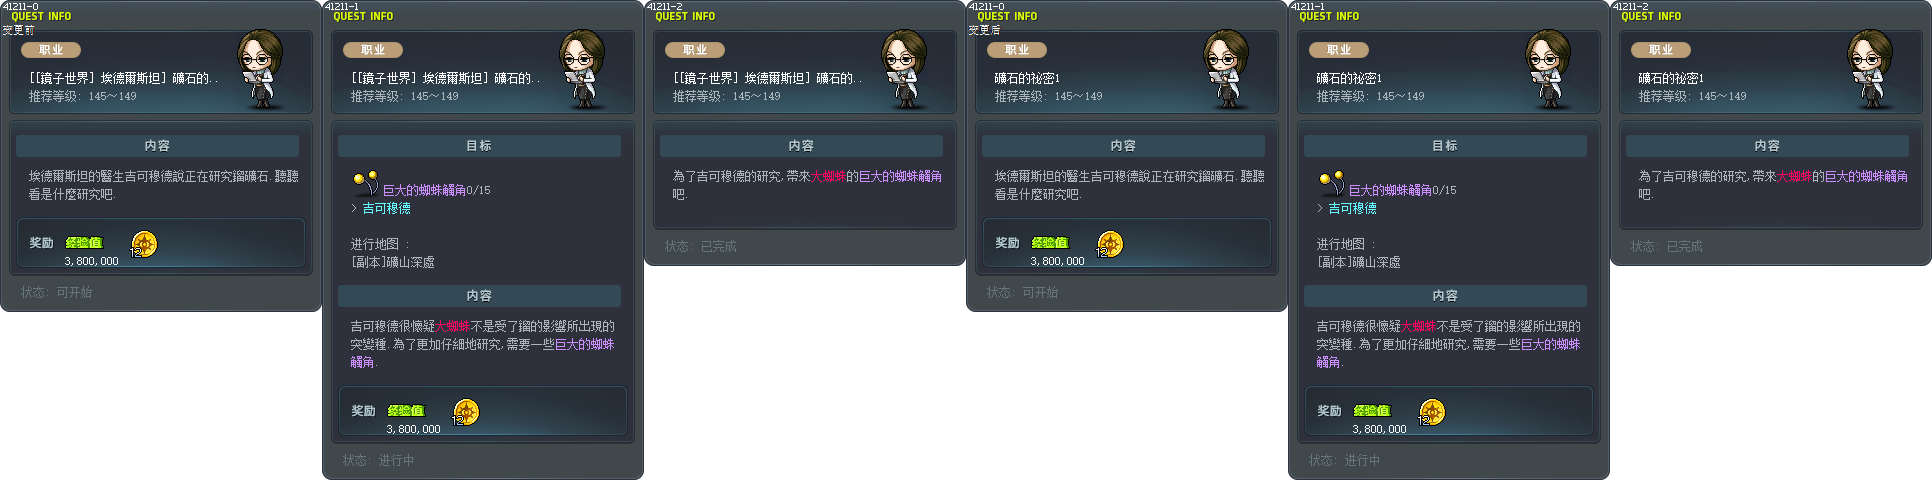Click spider antenna item icon in first 41211-1 panel
Viewport: 1932px width, 480px height.
(x=365, y=183)
